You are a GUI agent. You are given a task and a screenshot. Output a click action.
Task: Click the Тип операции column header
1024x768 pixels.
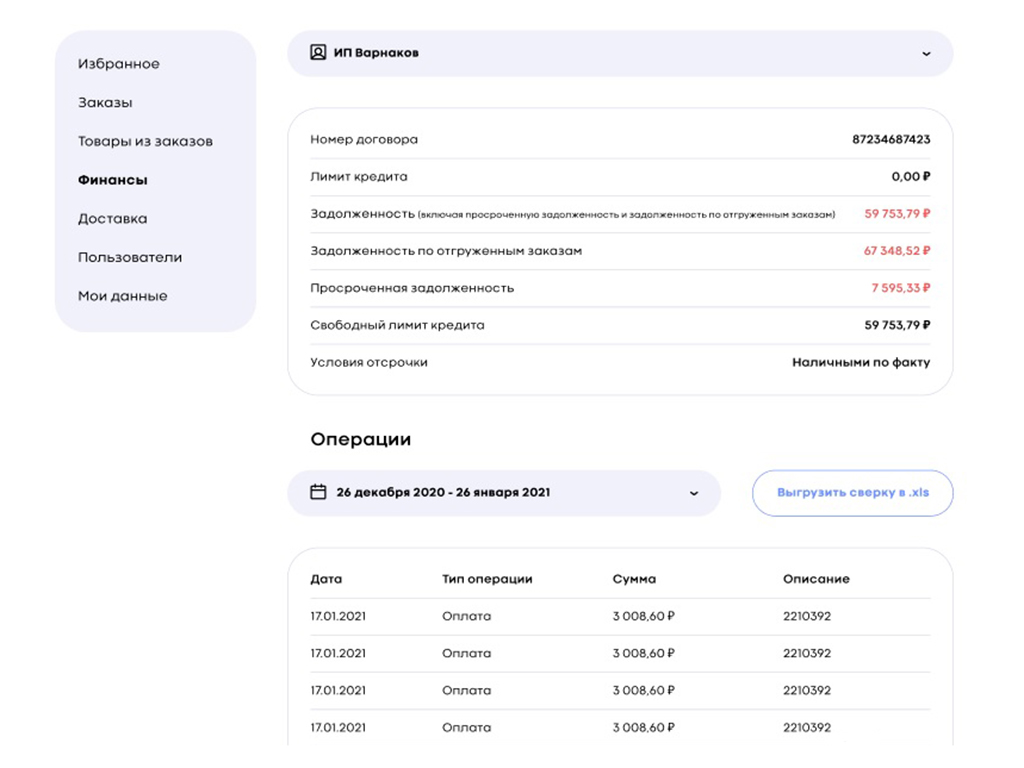pyautogui.click(x=487, y=579)
